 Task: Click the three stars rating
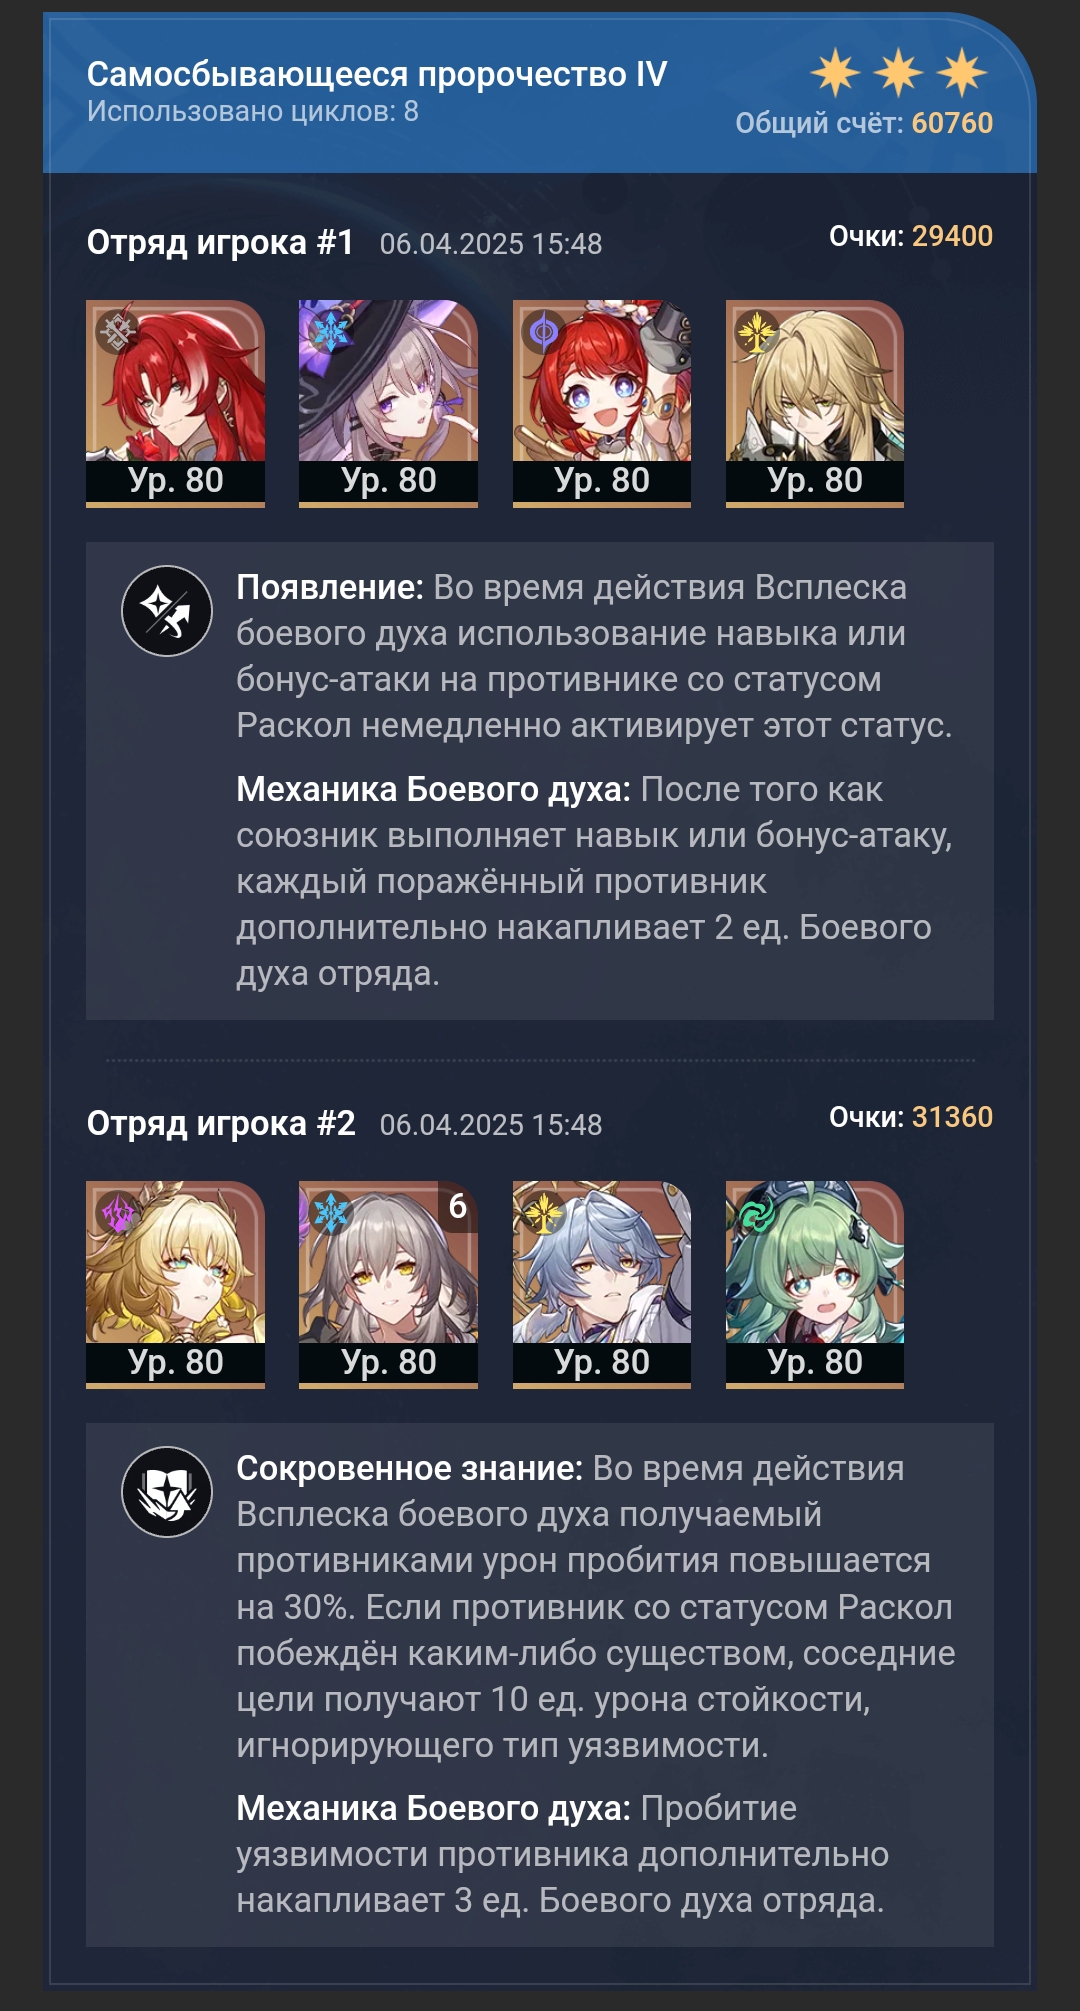(898, 72)
